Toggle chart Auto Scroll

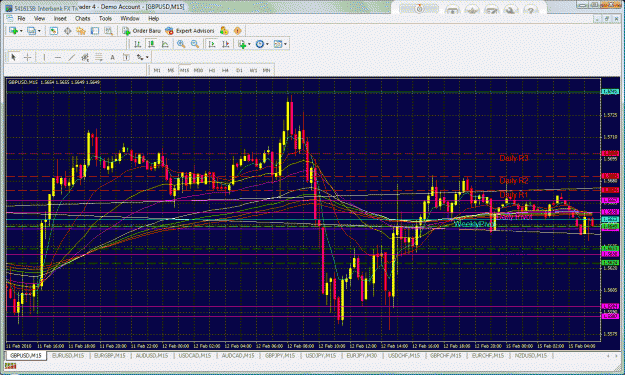pos(212,44)
